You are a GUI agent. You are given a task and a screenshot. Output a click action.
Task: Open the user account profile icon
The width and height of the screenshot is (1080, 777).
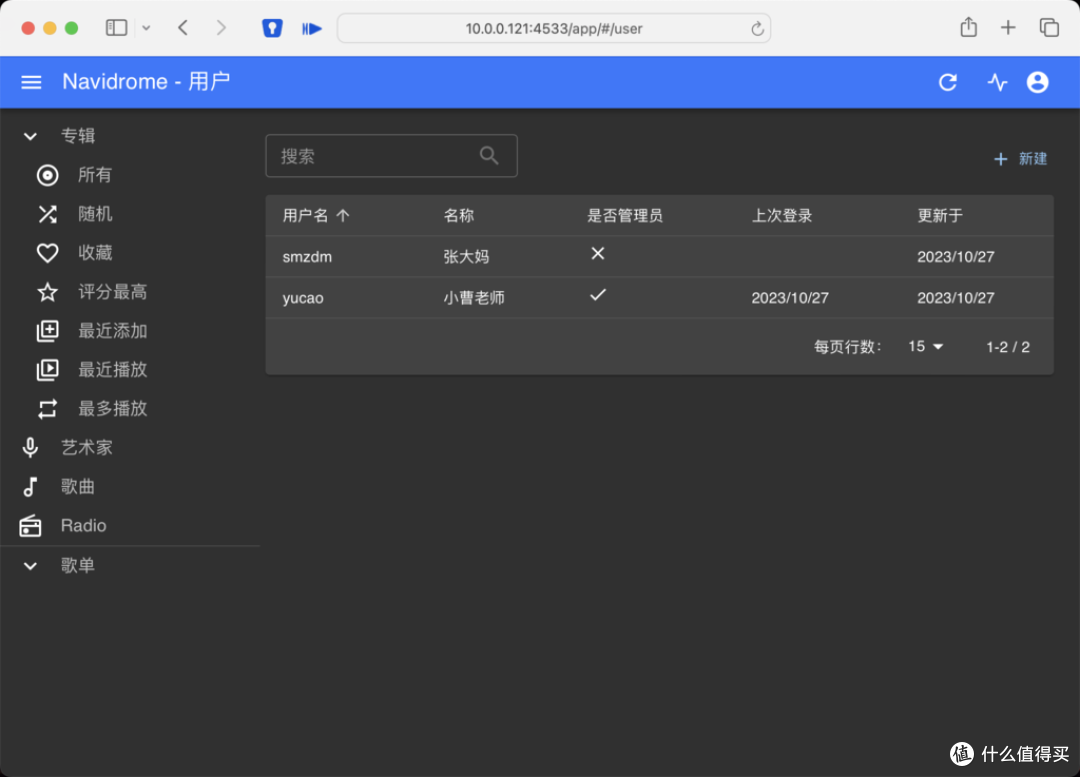[x=1037, y=83]
